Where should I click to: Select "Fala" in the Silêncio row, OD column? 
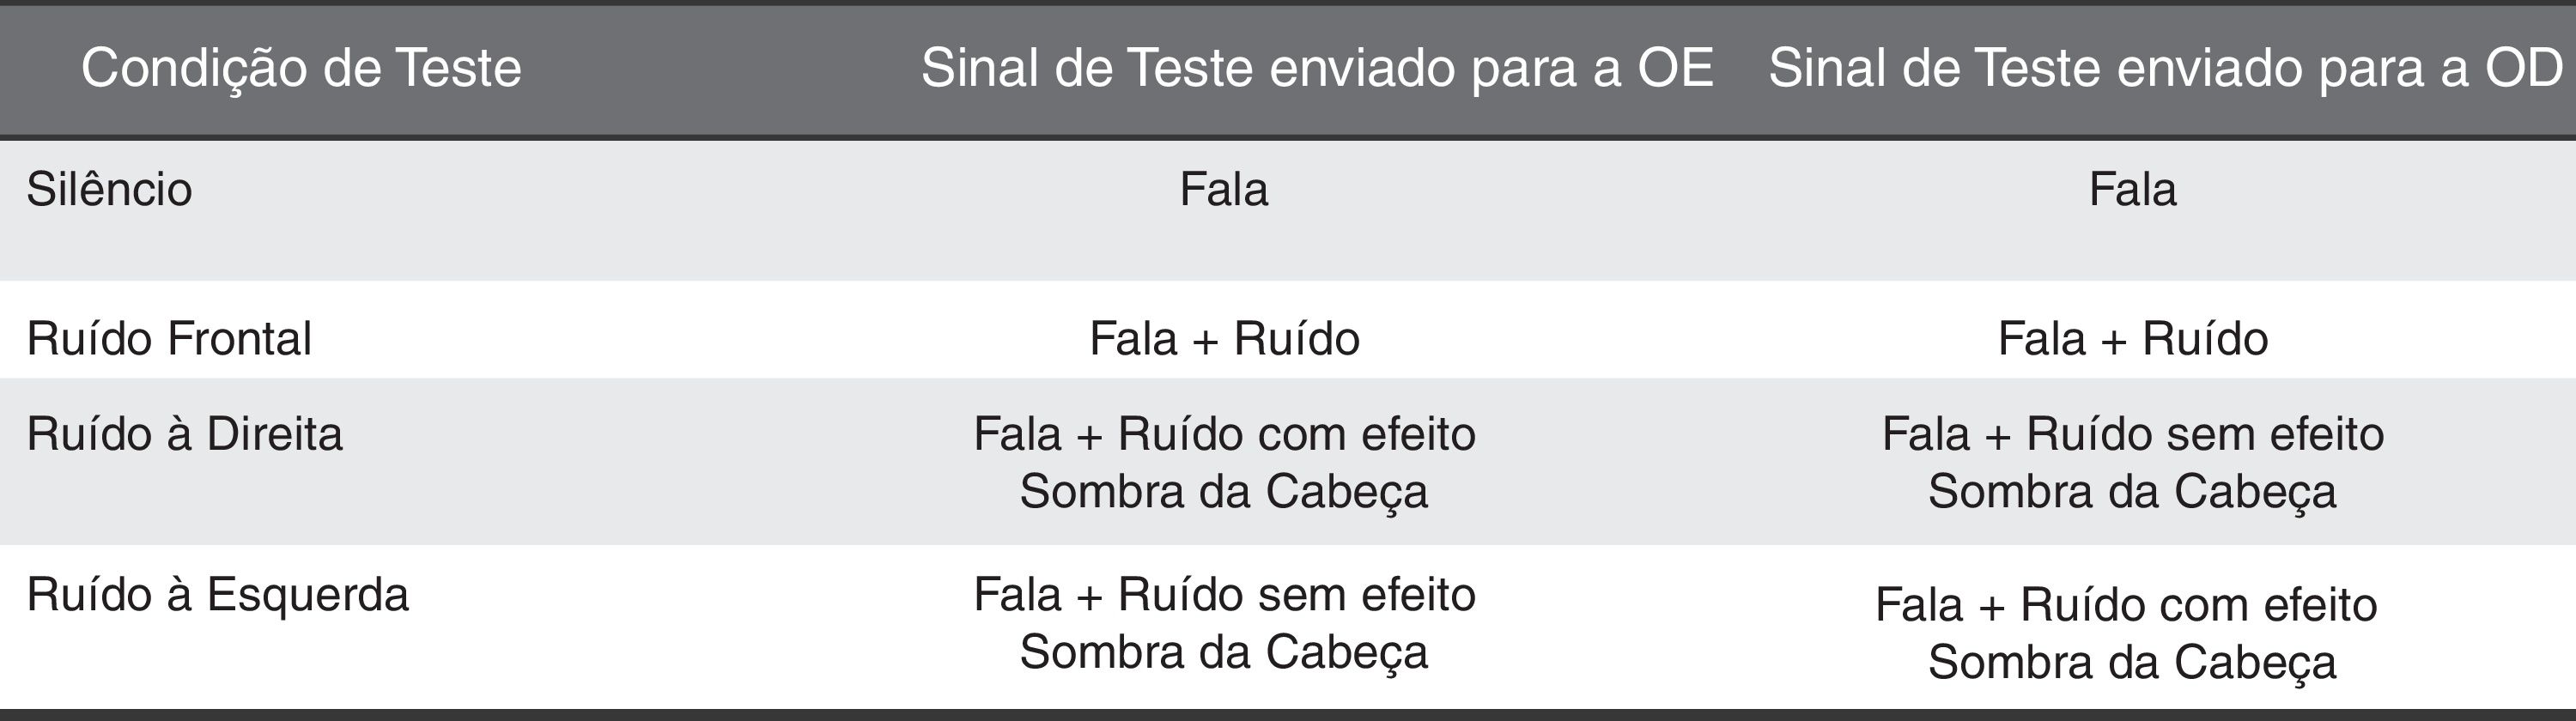point(2132,189)
